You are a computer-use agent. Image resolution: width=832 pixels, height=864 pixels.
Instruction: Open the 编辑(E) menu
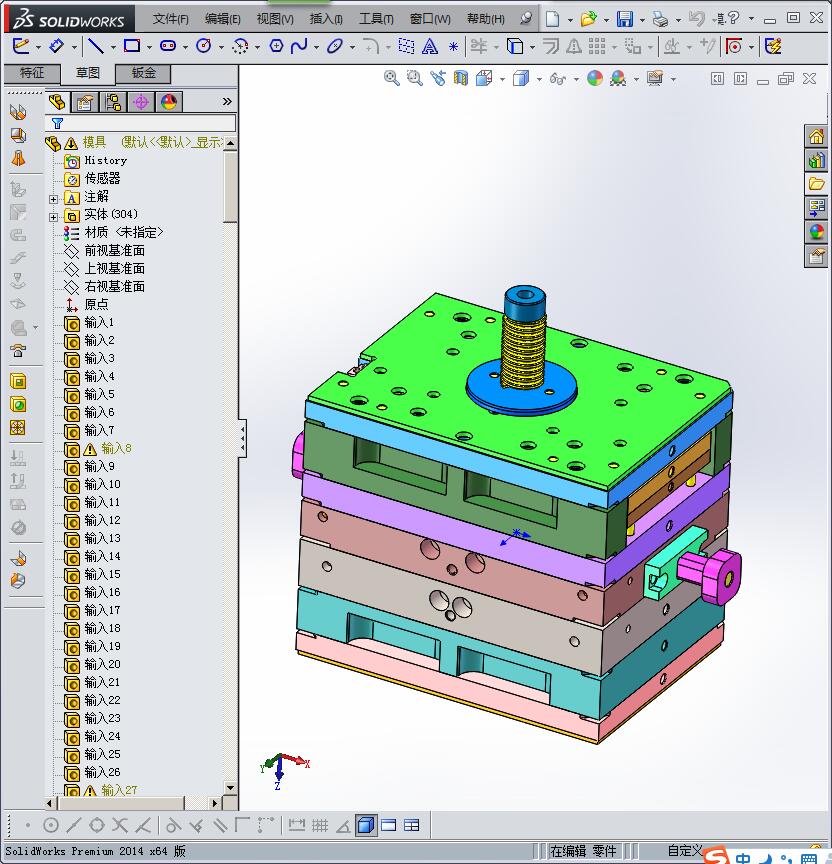[x=223, y=19]
